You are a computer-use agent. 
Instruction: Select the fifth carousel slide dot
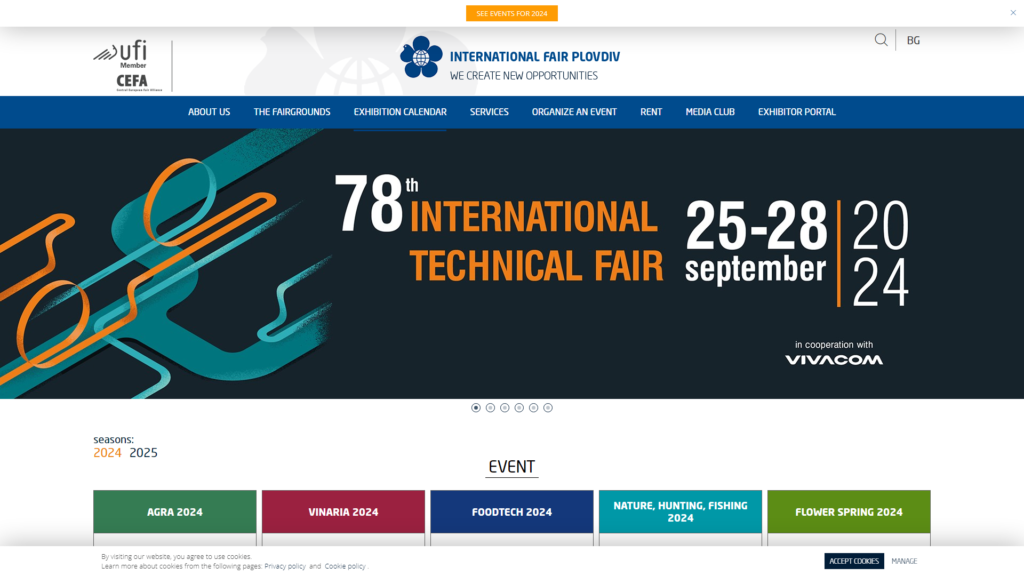(x=533, y=408)
